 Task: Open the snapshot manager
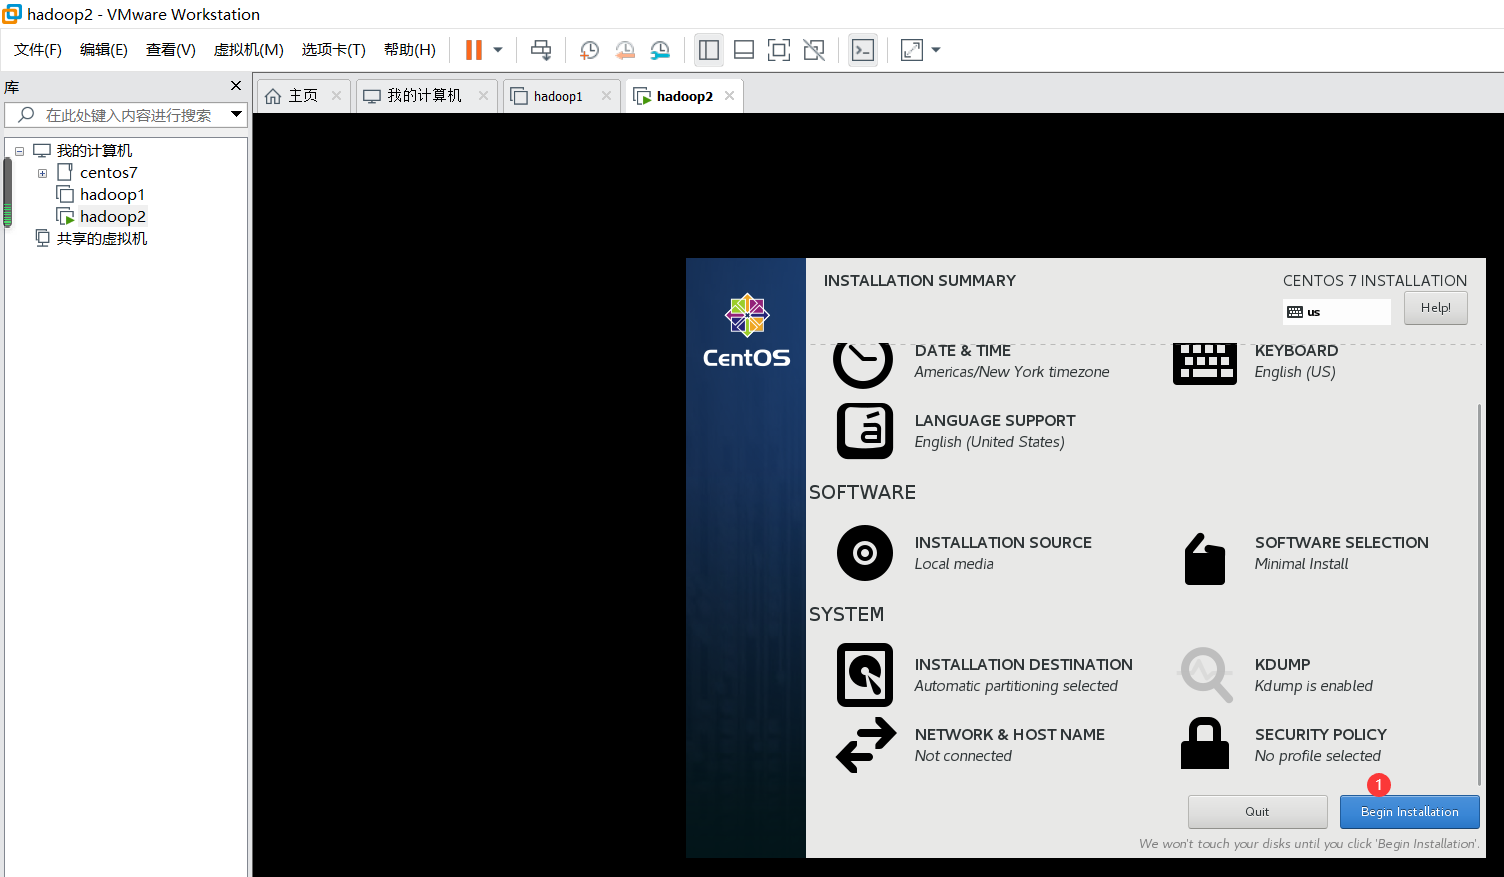(660, 50)
